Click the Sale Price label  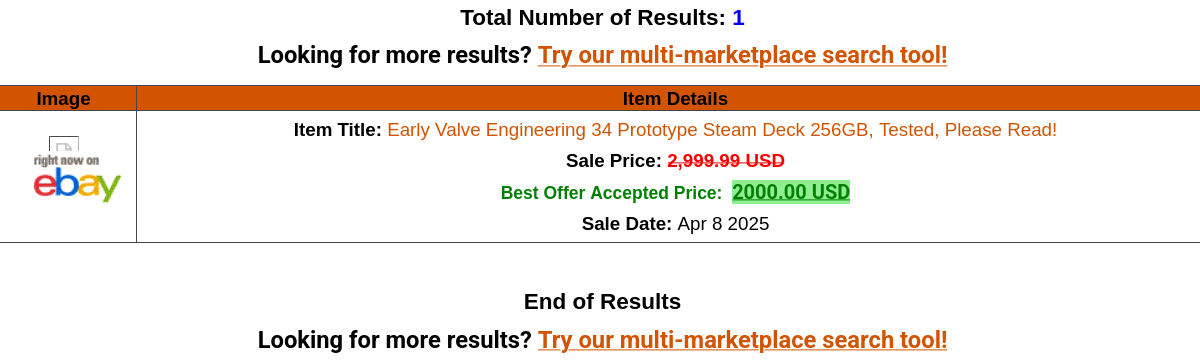pyautogui.click(x=613, y=161)
